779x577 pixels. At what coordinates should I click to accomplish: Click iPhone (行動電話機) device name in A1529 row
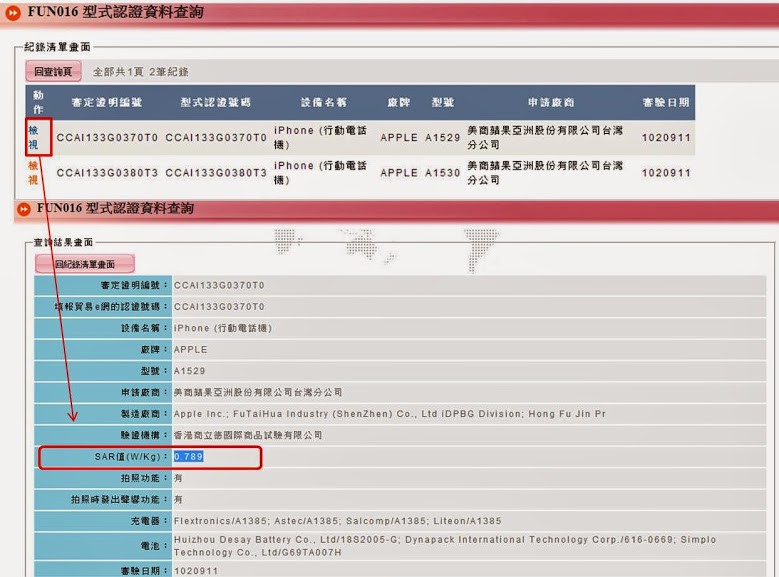click(x=320, y=138)
